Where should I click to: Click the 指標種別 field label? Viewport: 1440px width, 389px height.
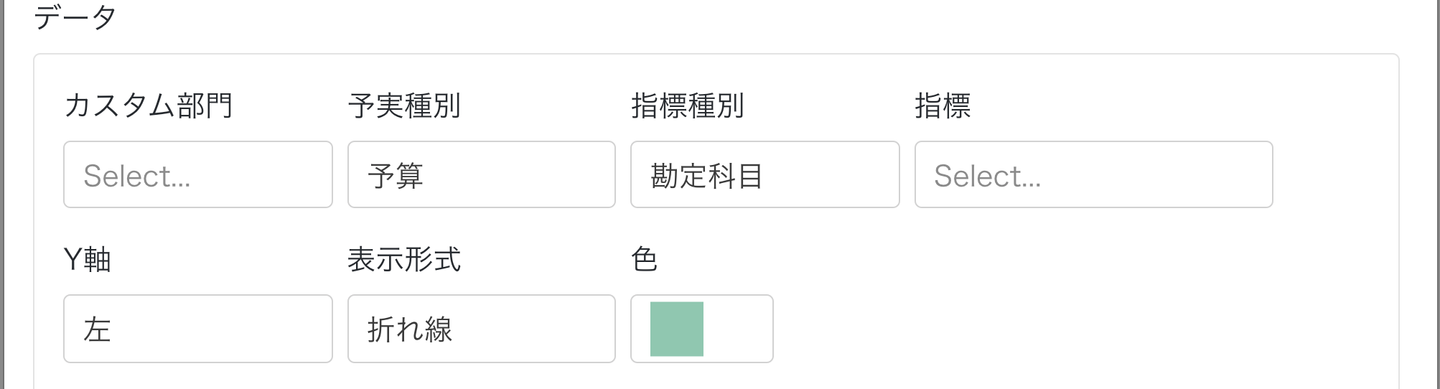687,106
